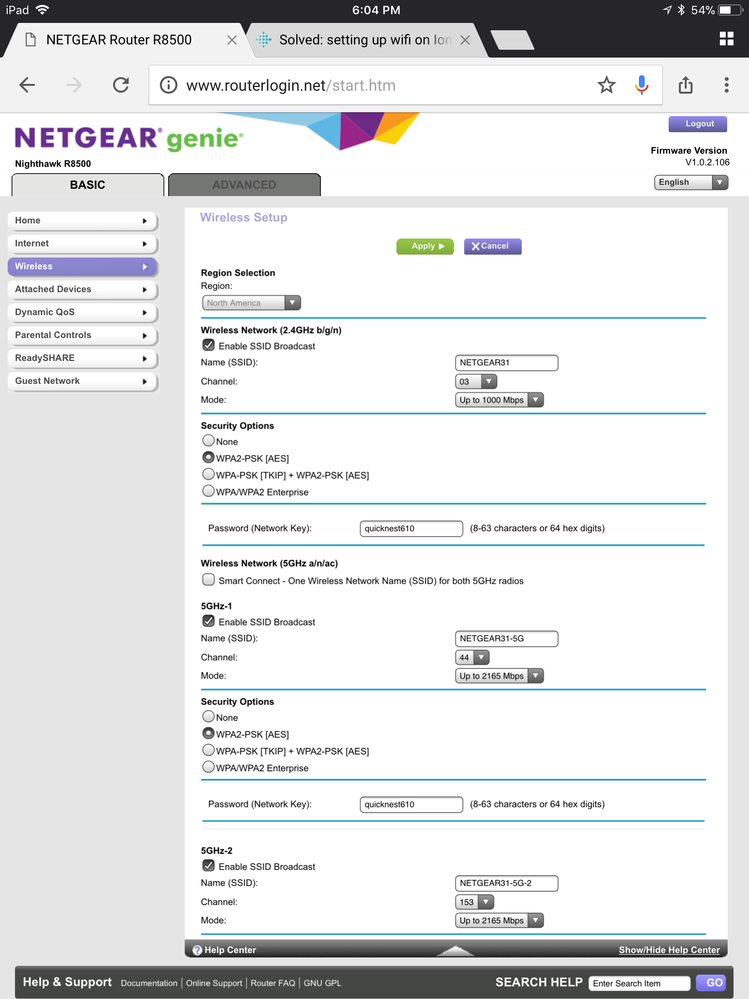
Task: Open the three-dot browser menu
Action: [x=726, y=86]
